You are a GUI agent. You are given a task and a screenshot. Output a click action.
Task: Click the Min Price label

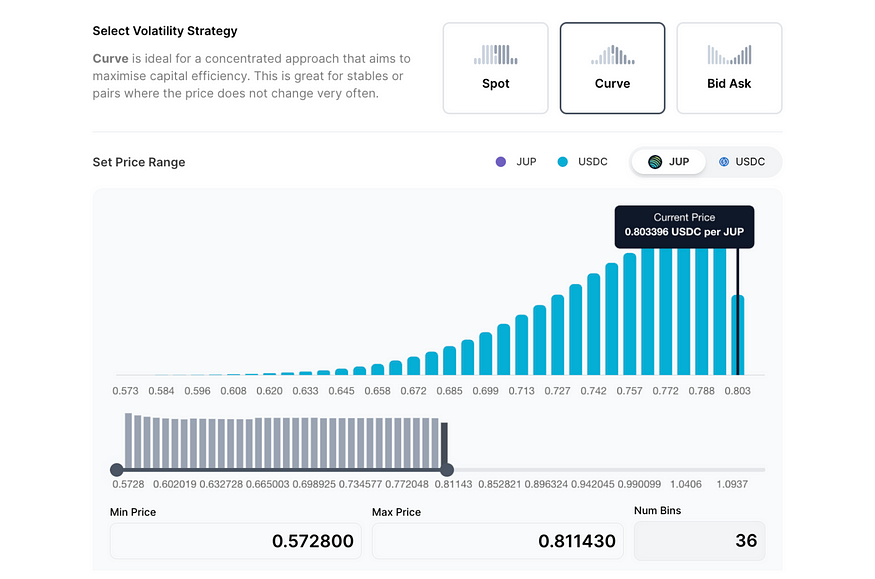[133, 512]
